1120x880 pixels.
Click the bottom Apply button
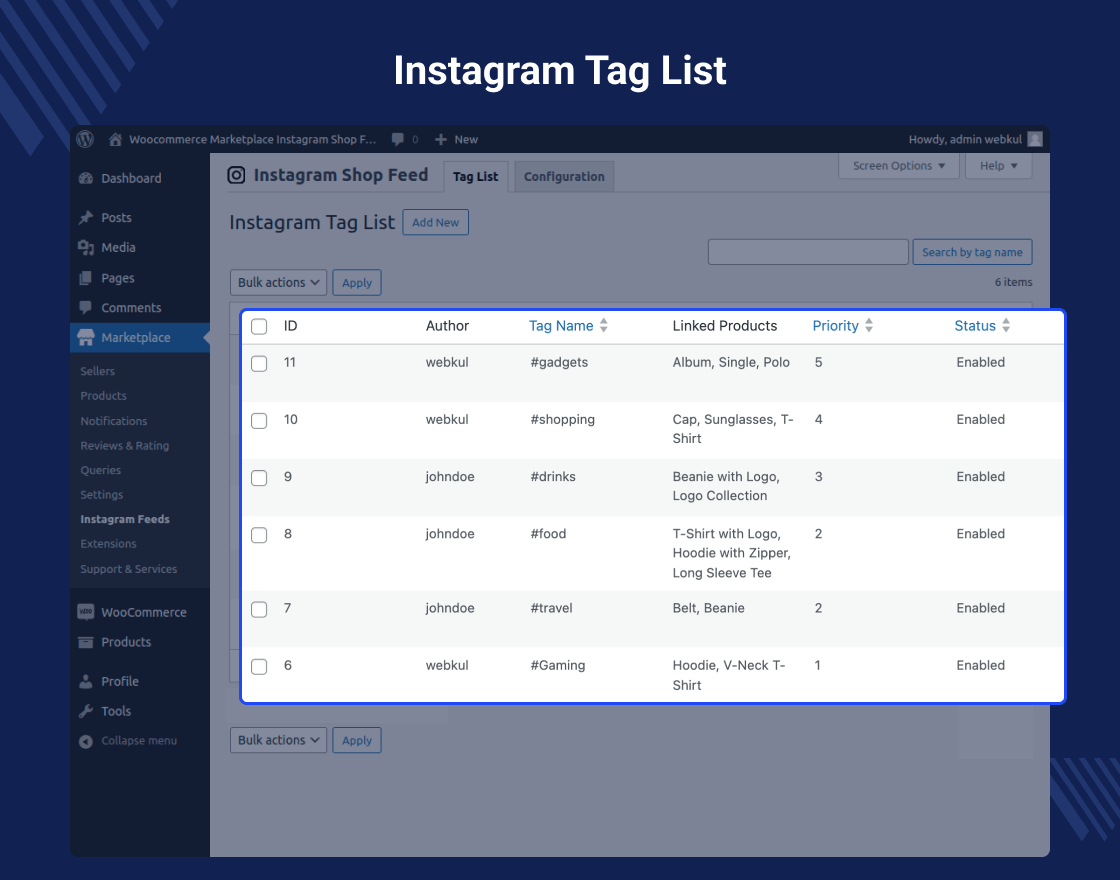pos(357,740)
